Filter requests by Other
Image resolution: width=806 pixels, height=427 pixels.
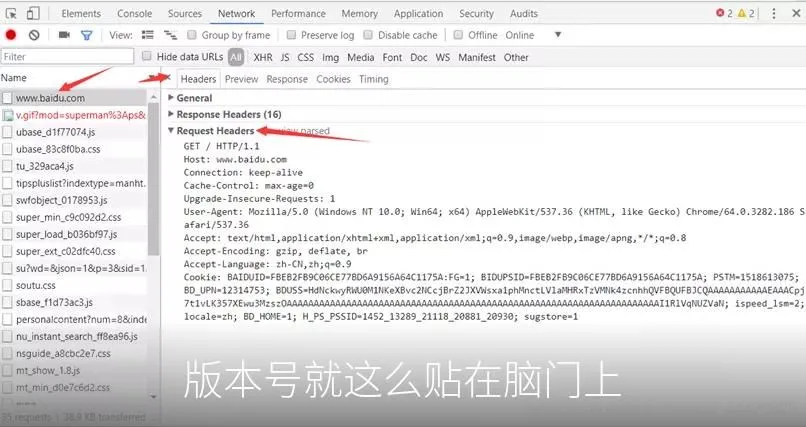coord(516,57)
